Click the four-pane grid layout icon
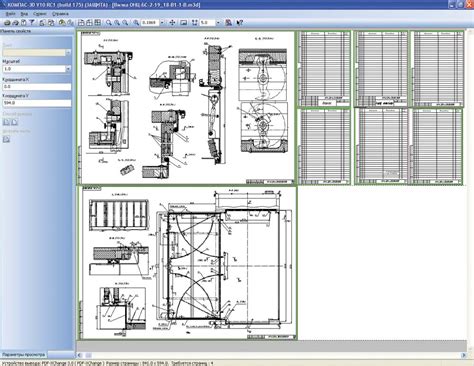 coord(98,23)
